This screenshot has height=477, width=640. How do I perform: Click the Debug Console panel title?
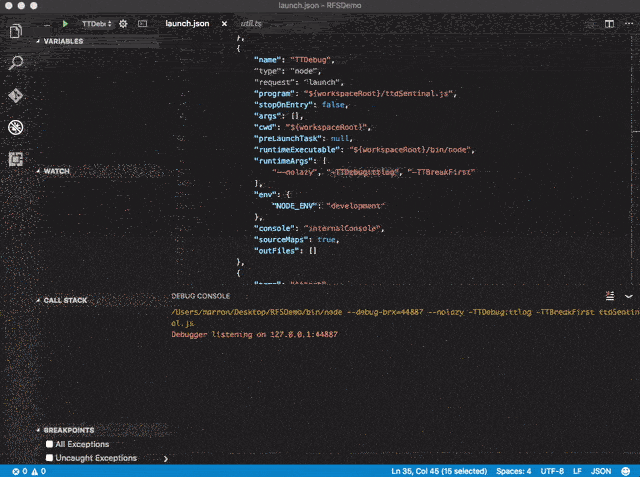[200, 296]
